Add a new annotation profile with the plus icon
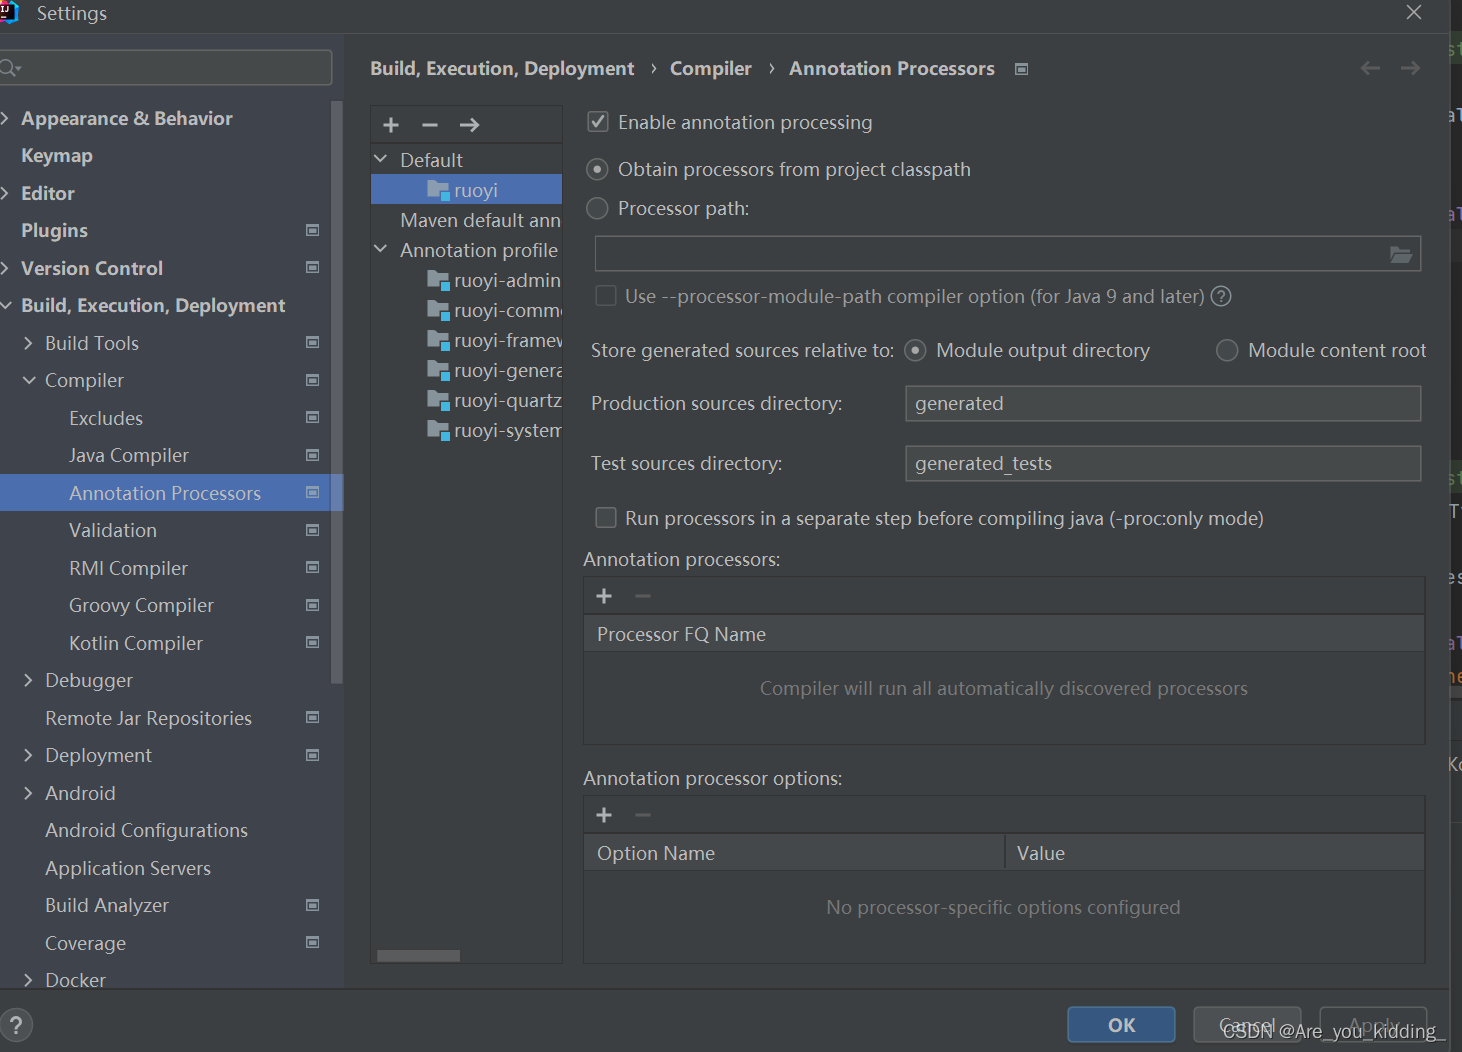Viewport: 1462px width, 1052px height. click(x=390, y=124)
